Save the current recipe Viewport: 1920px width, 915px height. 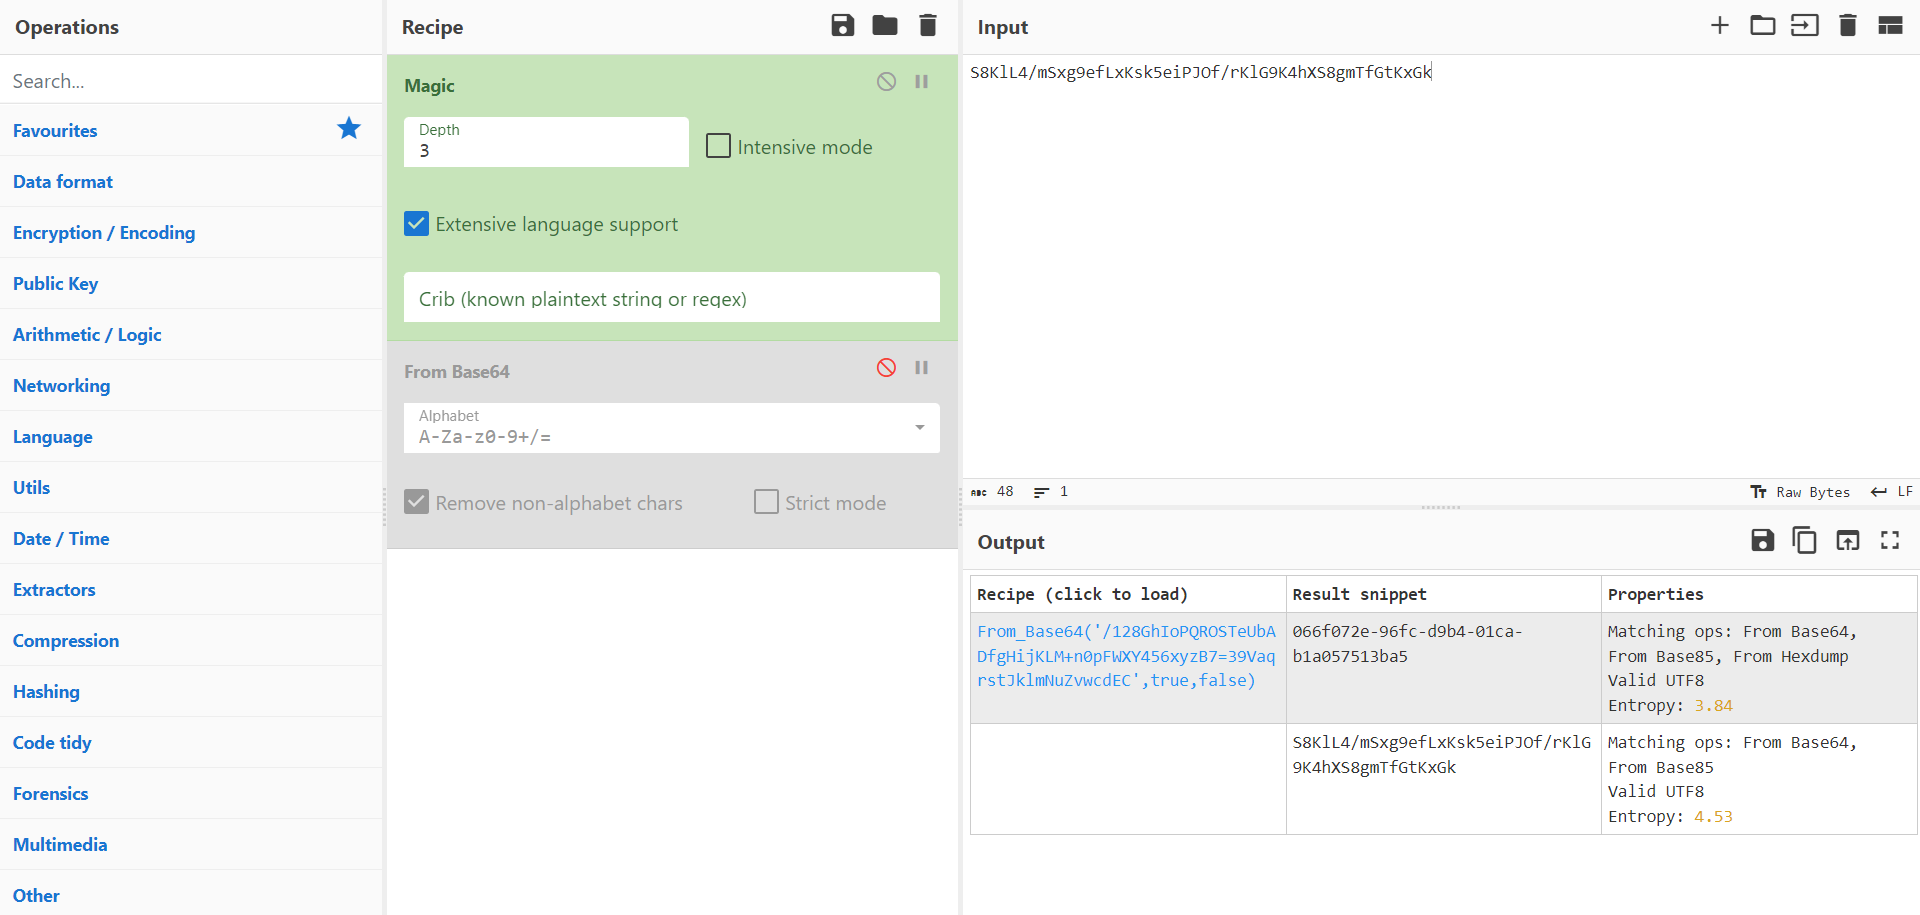point(842,26)
